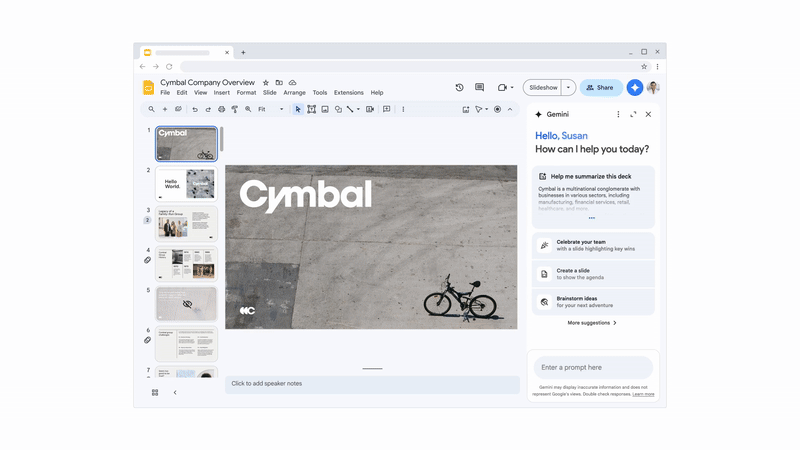
Task: Click the Share button
Action: [x=601, y=88]
